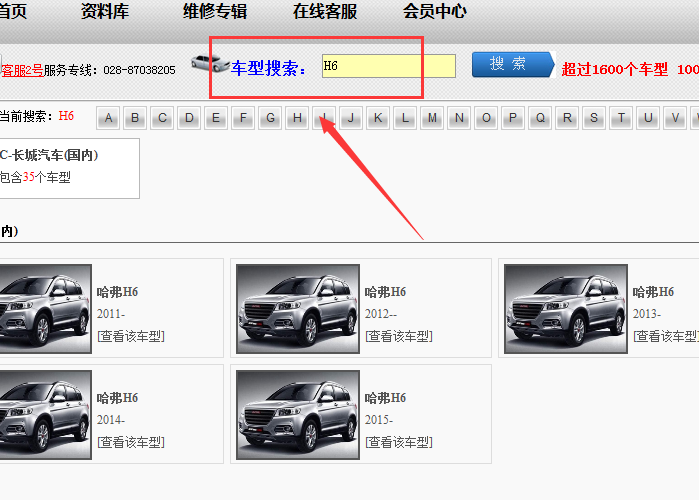This screenshot has width=699, height=500.
Task: Filter by letter S
Action: click(x=594, y=118)
